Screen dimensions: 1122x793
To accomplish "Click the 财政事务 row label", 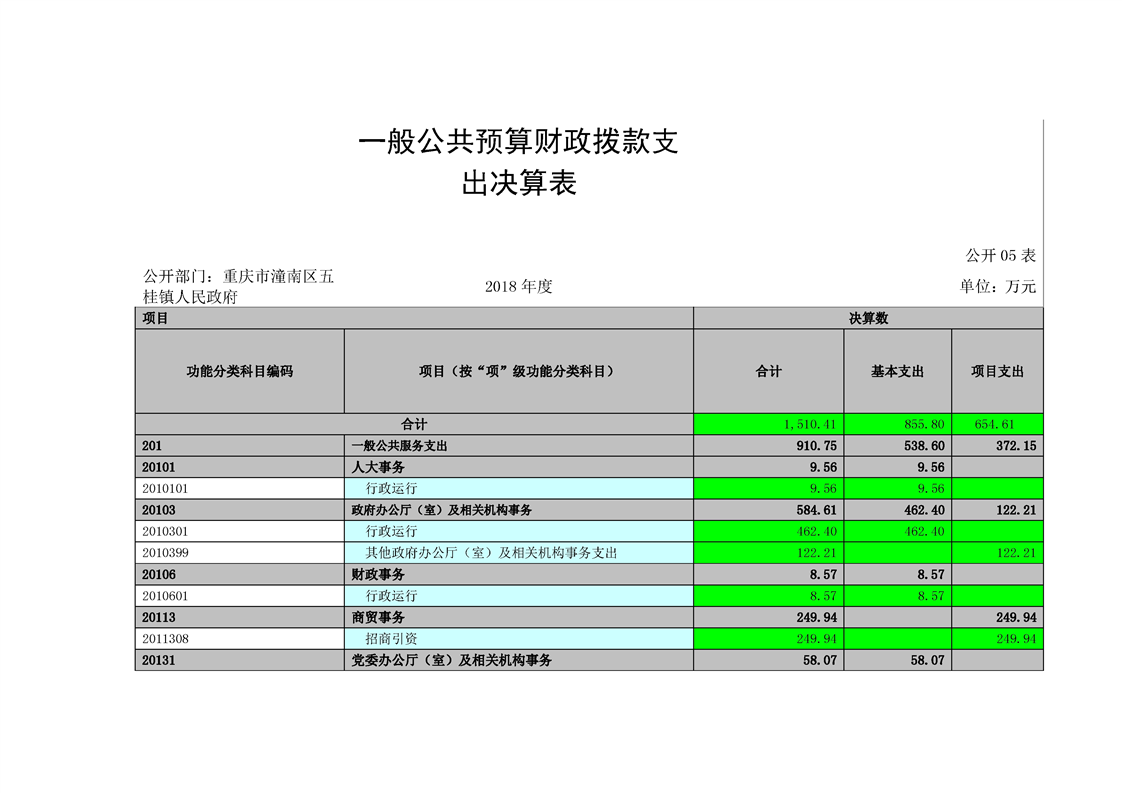I will pyautogui.click(x=378, y=575).
